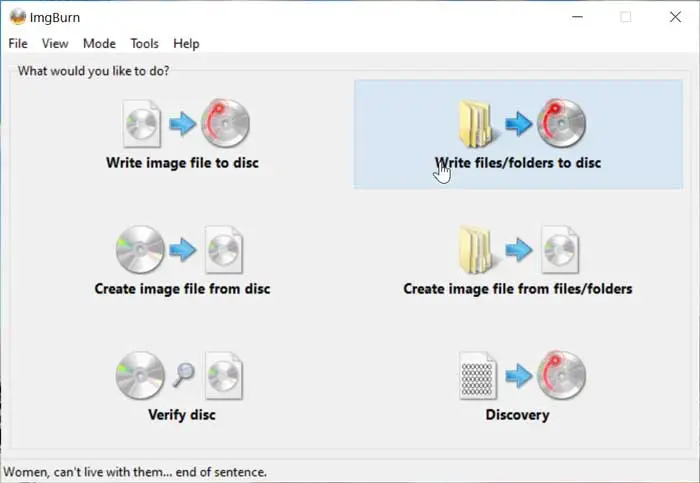This screenshot has height=483, width=700.
Task: Click the blue arrow in Discovery
Action: coord(519,375)
